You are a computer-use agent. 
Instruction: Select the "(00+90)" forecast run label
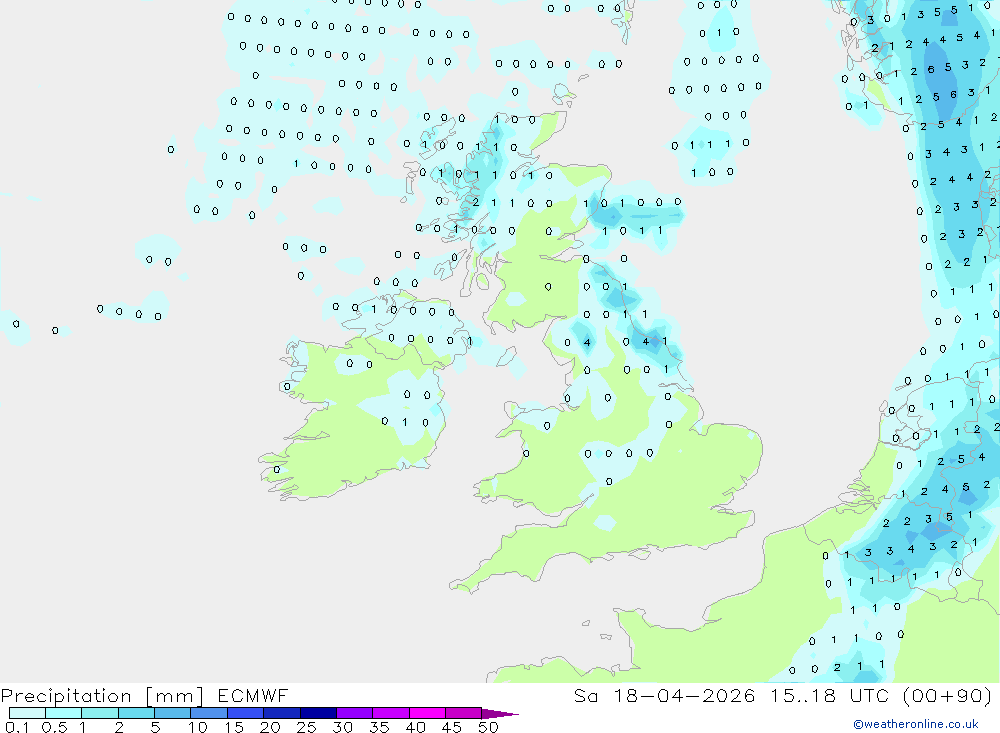(948, 695)
